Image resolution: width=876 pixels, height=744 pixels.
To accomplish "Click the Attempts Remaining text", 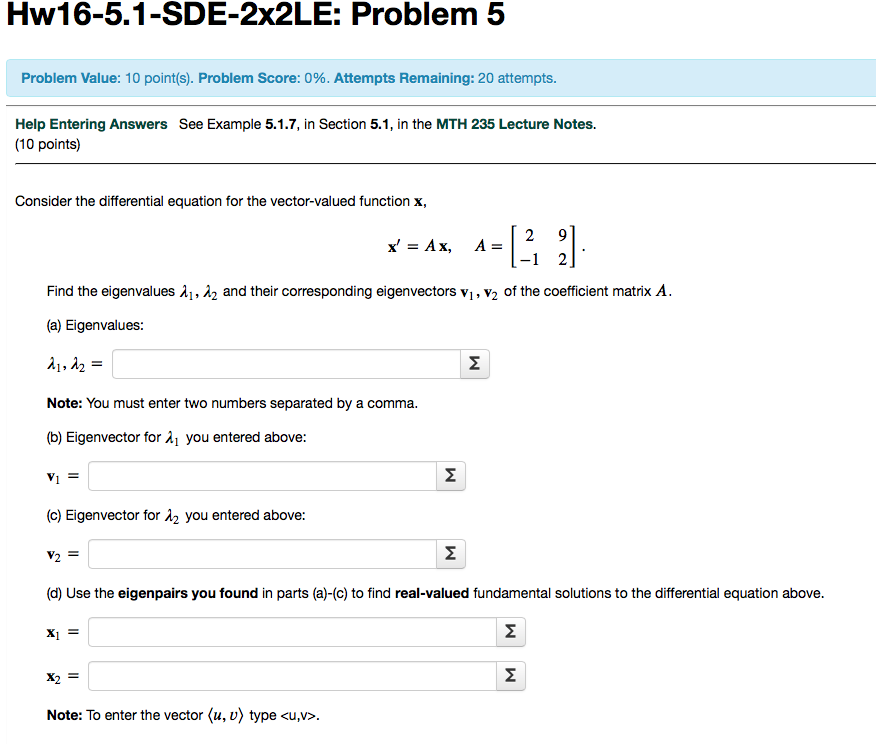I will tap(402, 77).
